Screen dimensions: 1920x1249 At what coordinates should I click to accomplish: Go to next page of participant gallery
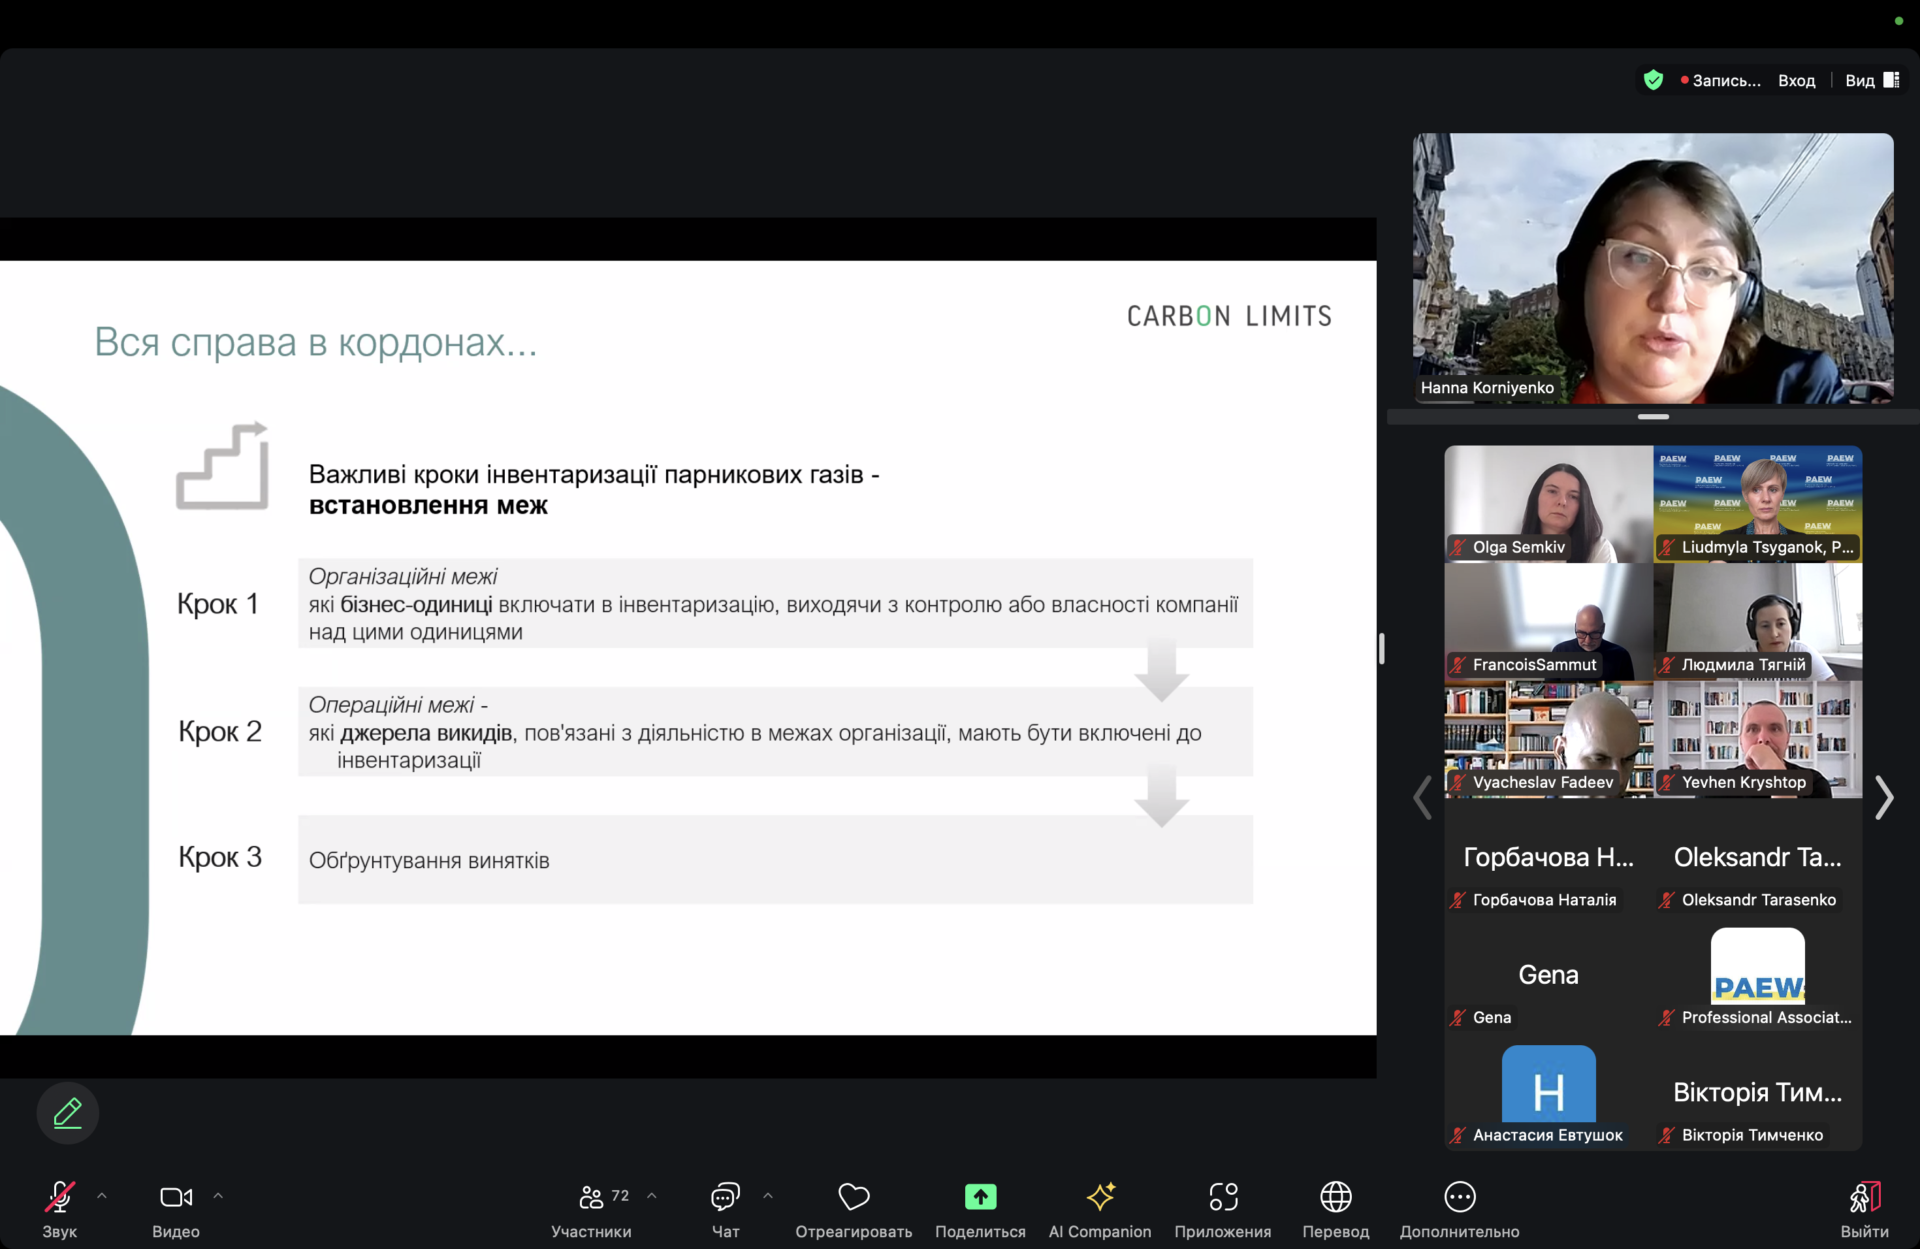pos(1884,798)
